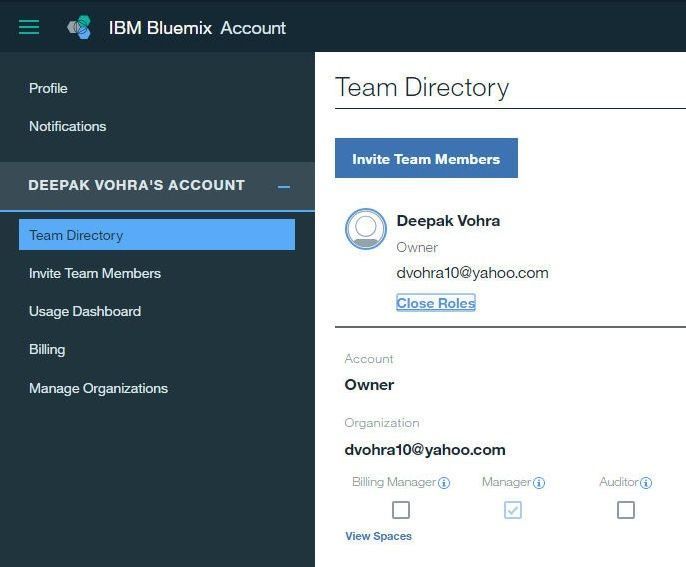Click the IBM Bluemix title text

(160, 28)
